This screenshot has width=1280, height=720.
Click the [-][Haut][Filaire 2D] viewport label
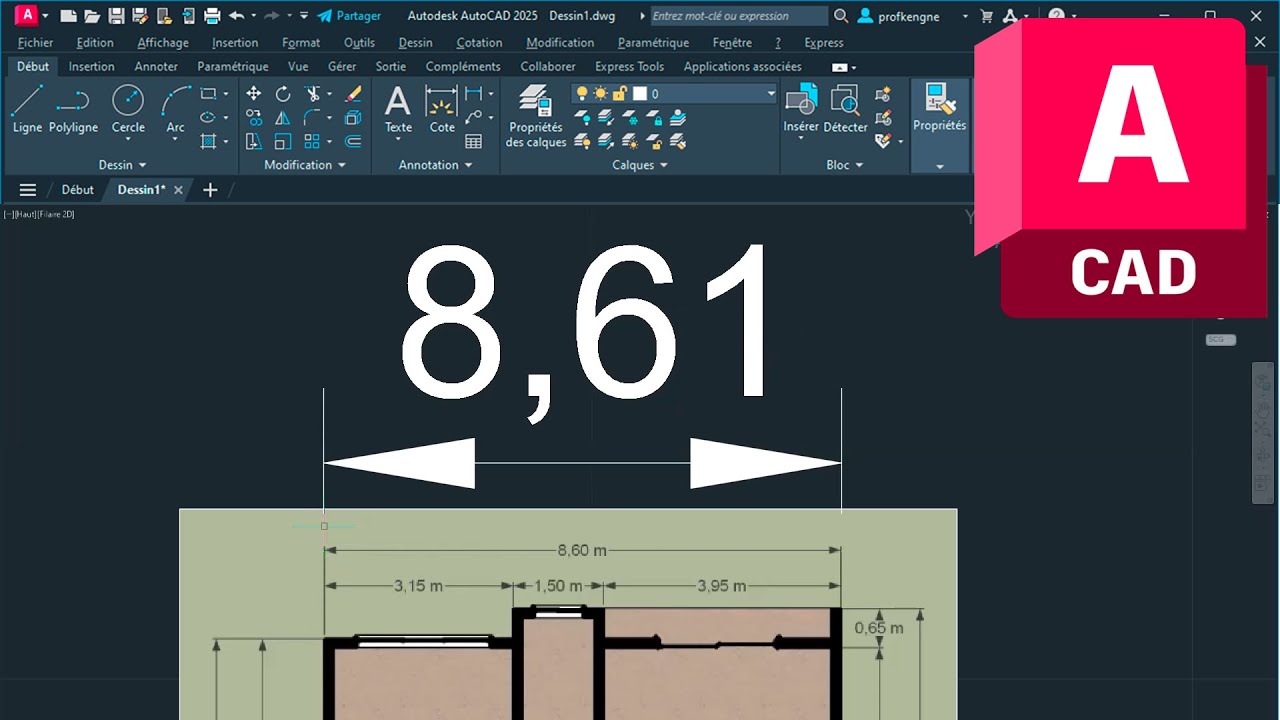coord(39,214)
